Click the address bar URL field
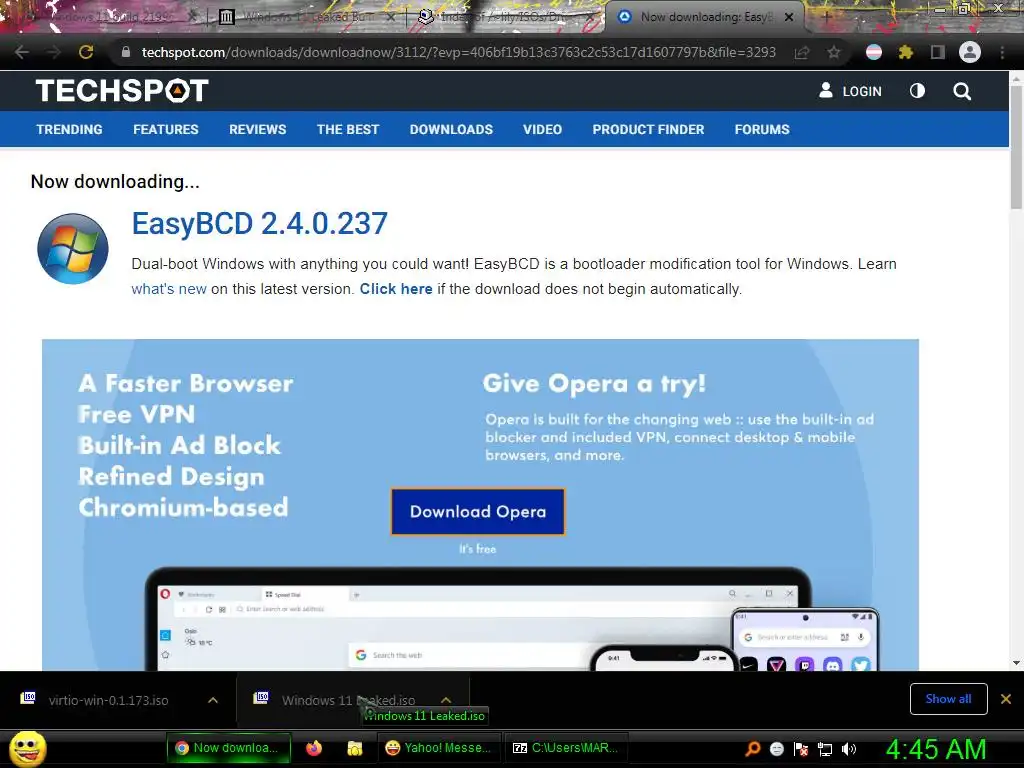The width and height of the screenshot is (1024, 768). coord(458,52)
